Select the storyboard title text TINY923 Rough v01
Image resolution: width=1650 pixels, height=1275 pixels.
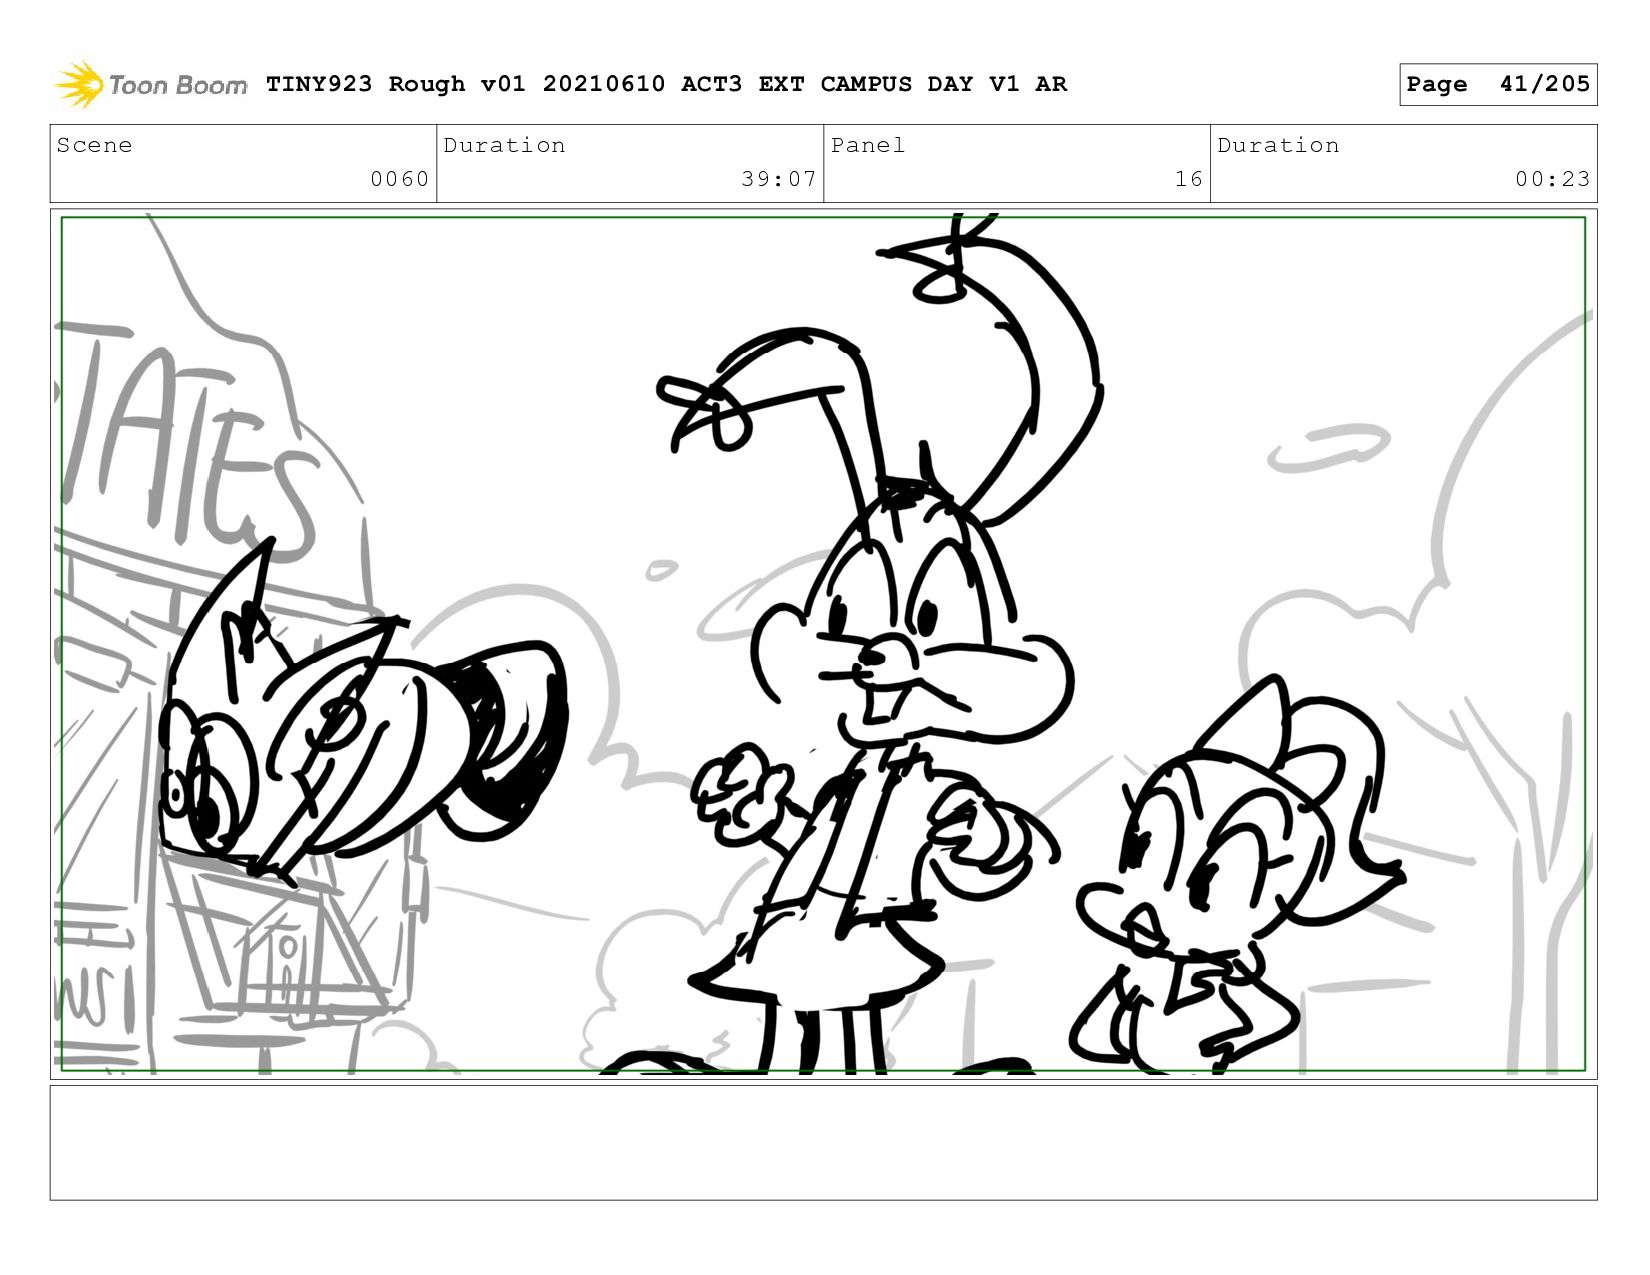(395, 84)
